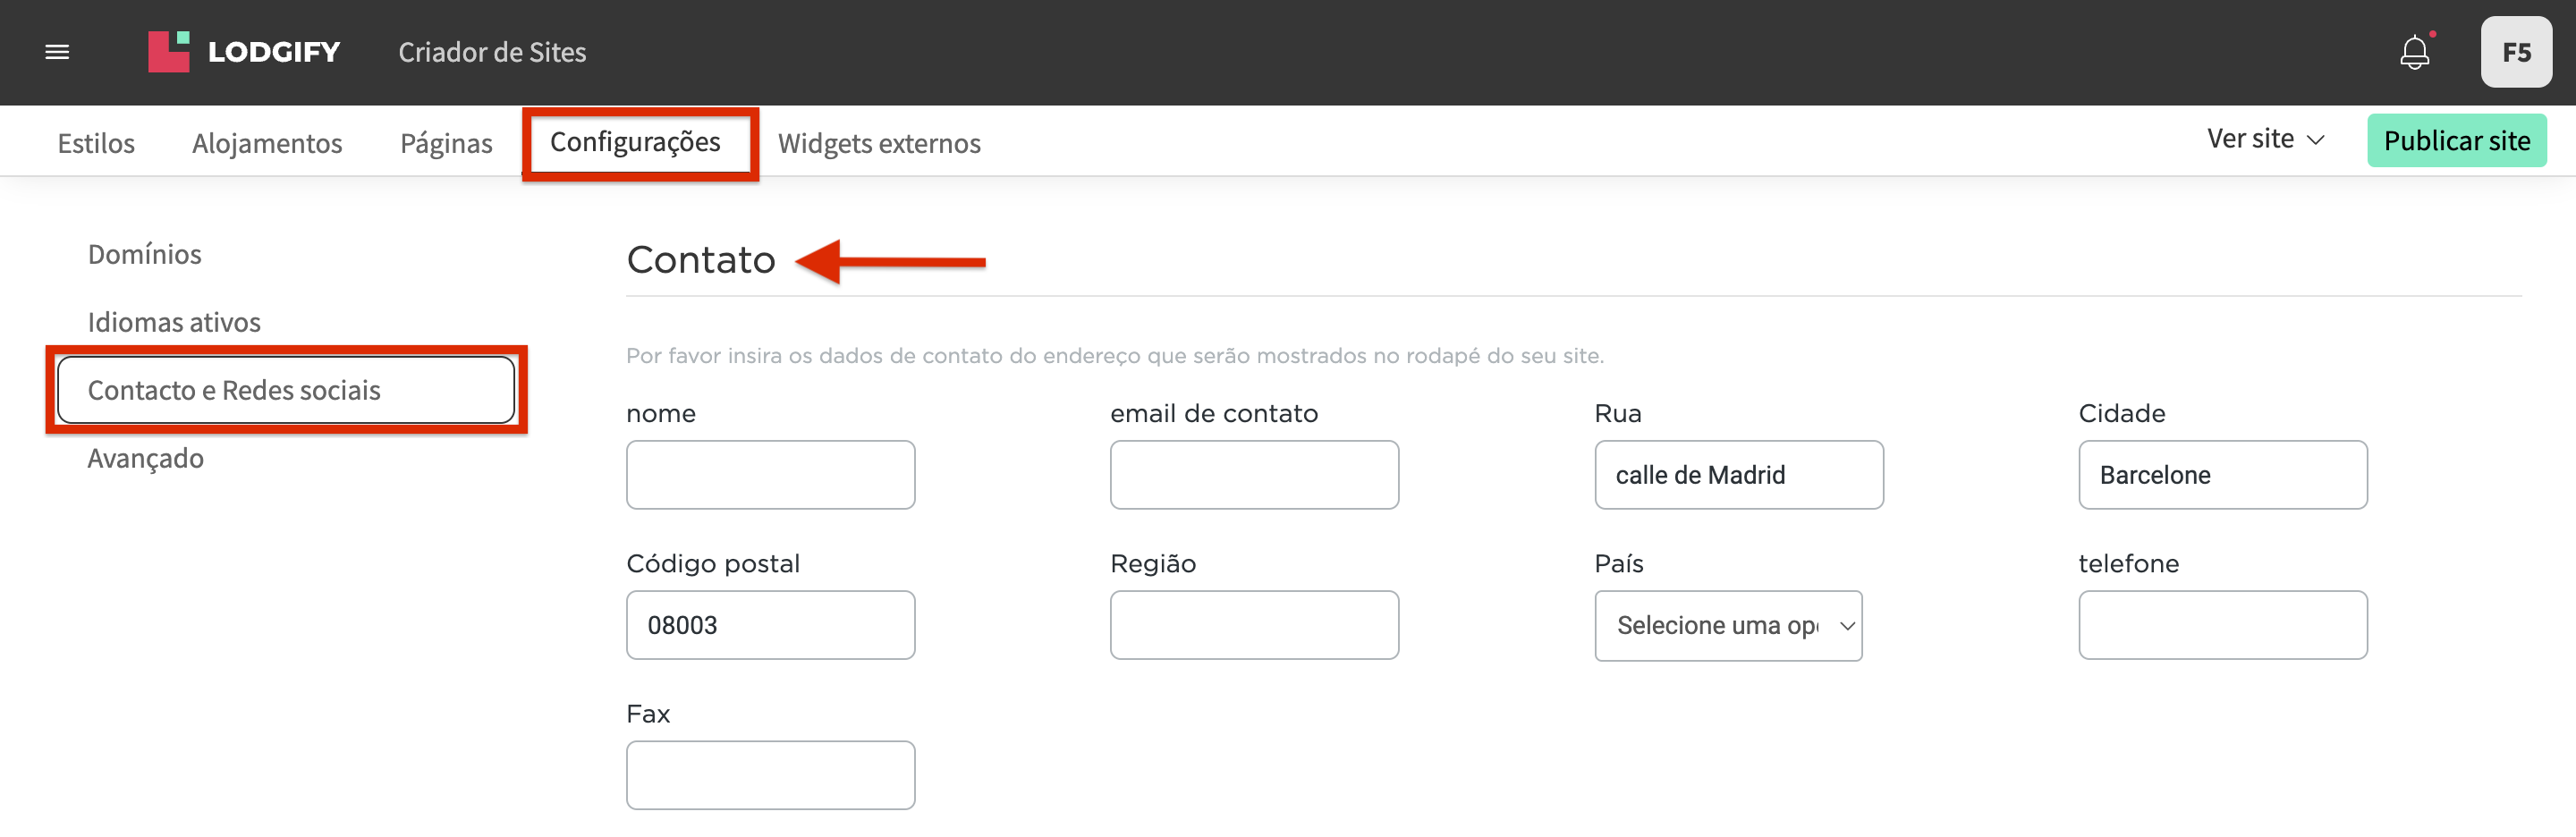Open the Avançado settings section
This screenshot has width=2576, height=837.
pos(145,457)
